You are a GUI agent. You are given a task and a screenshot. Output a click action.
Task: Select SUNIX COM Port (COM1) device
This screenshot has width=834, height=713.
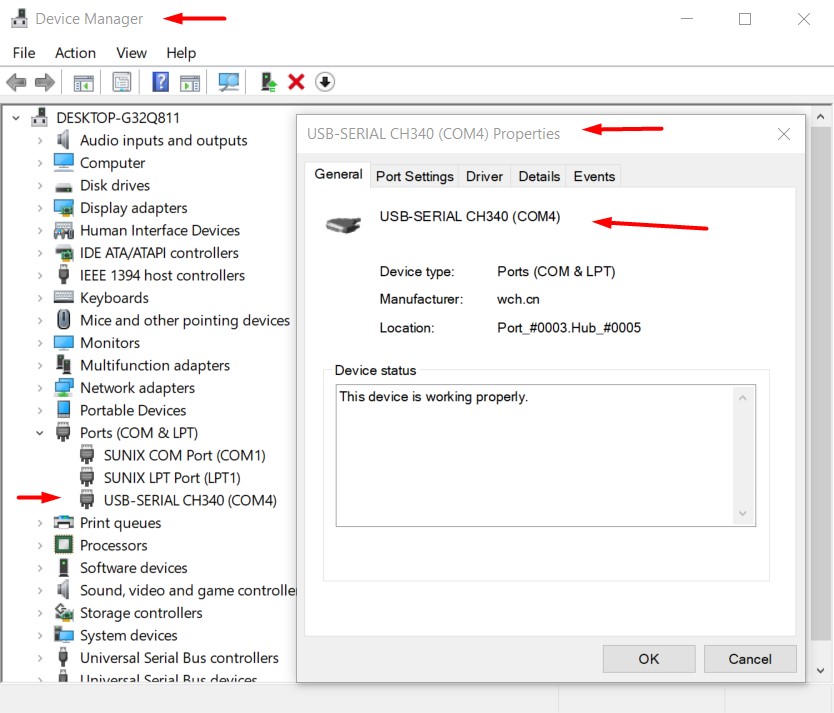pos(184,456)
